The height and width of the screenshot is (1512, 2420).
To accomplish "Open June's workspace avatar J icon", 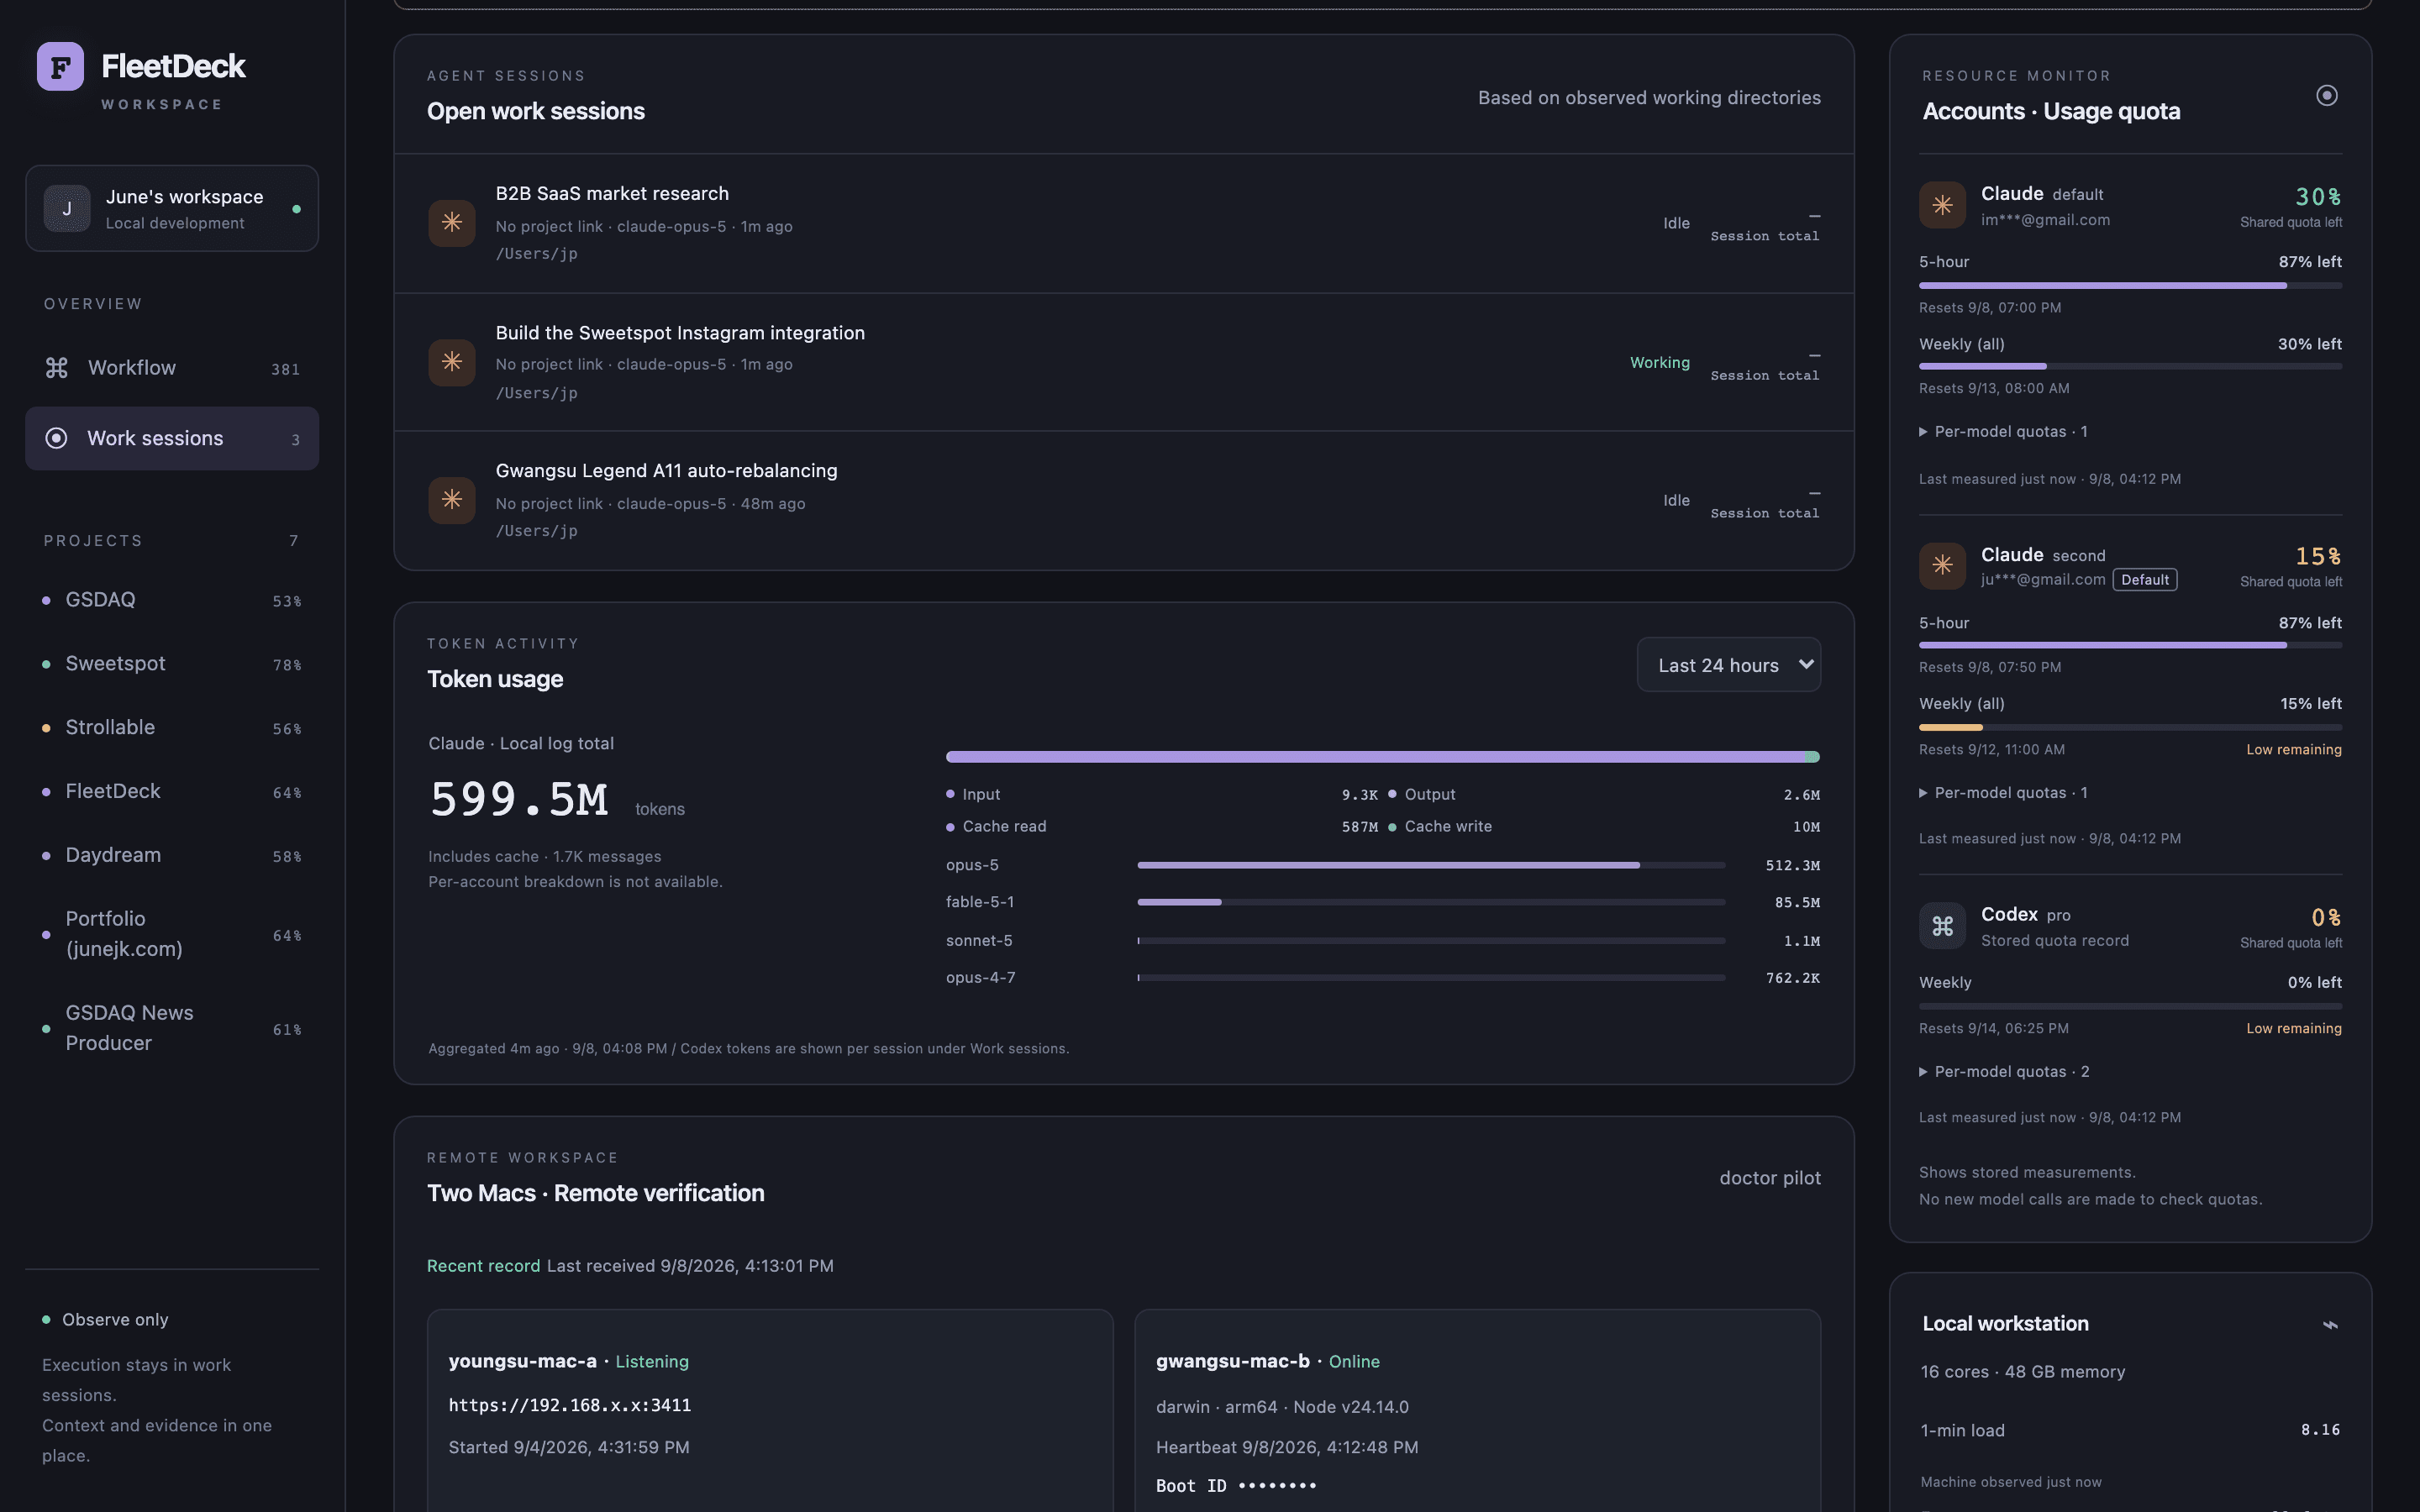I will click(67, 208).
